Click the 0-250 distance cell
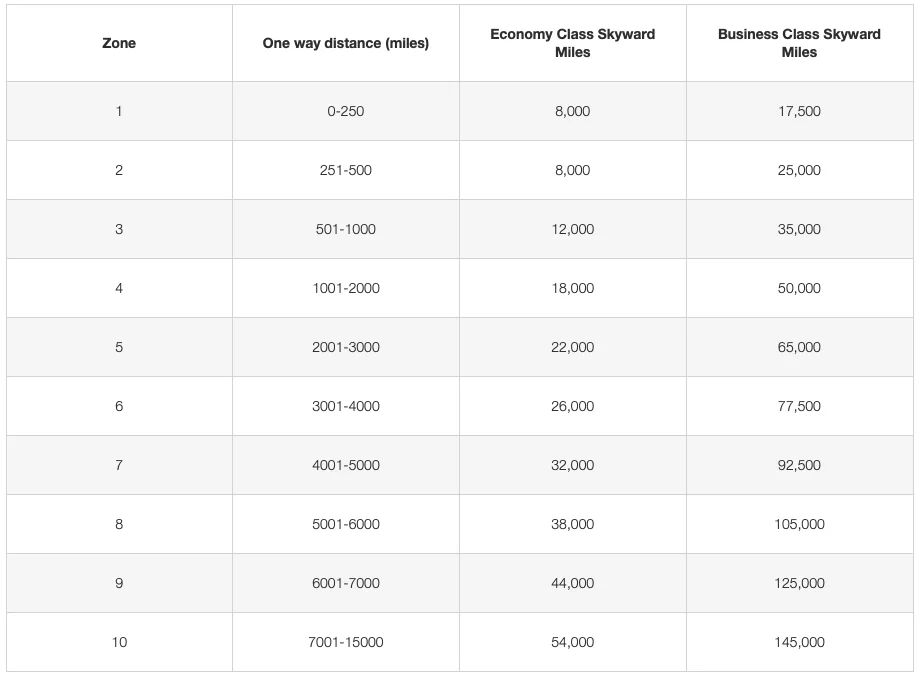Image resolution: width=923 pixels, height=681 pixels. point(345,111)
